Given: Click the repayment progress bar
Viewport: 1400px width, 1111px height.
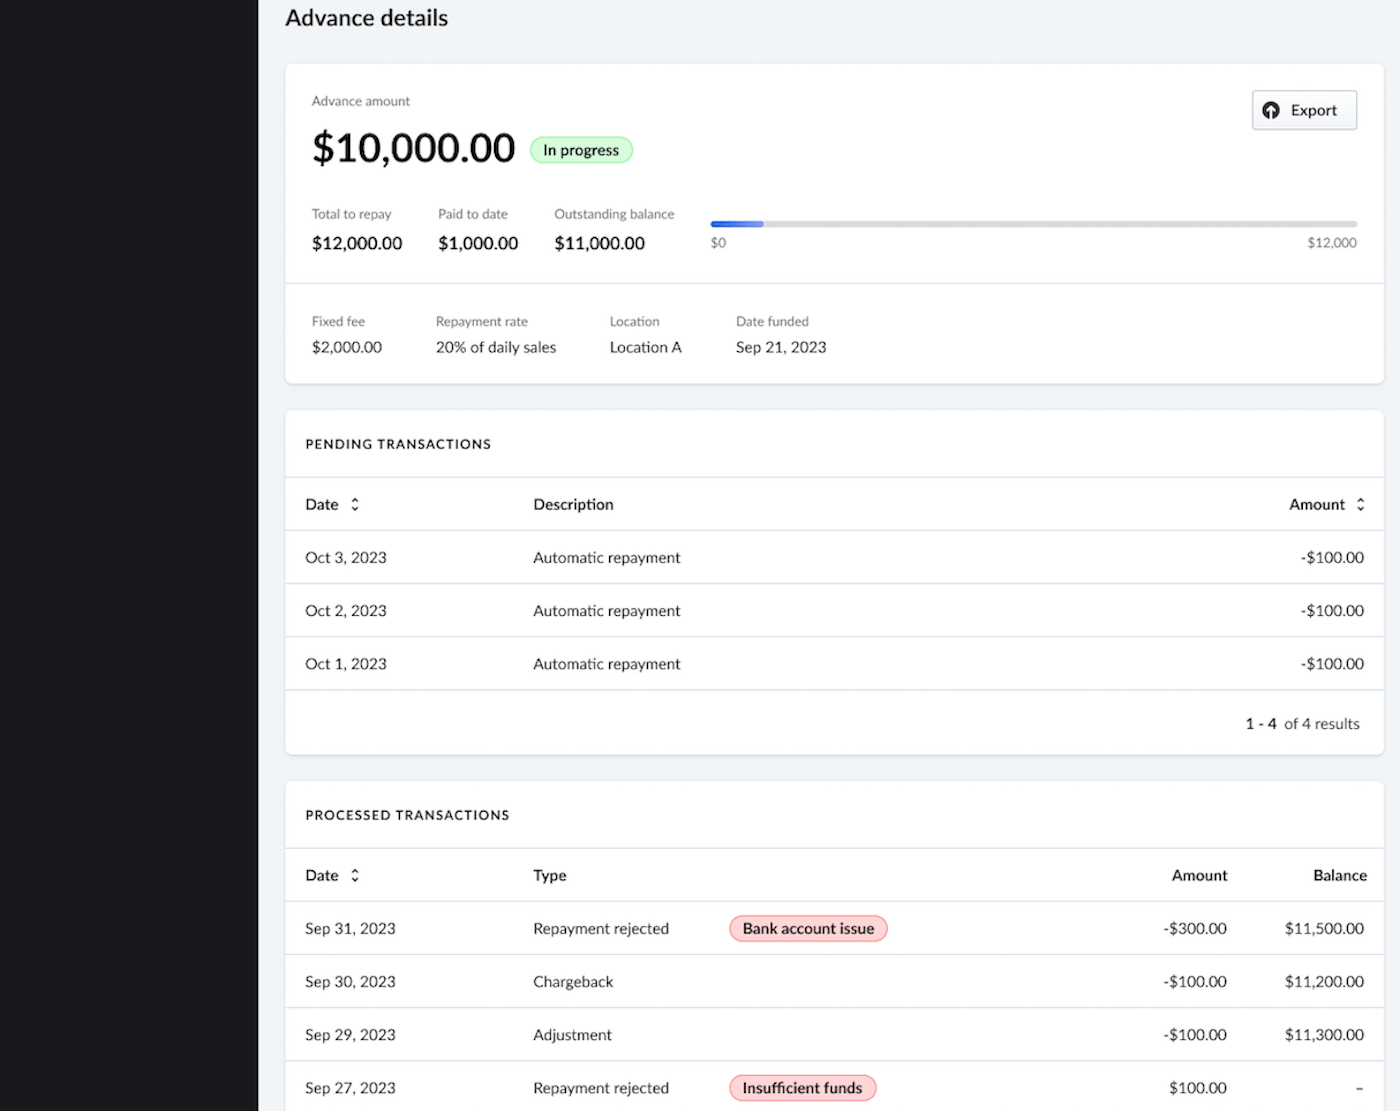Looking at the screenshot, I should click(x=1032, y=224).
